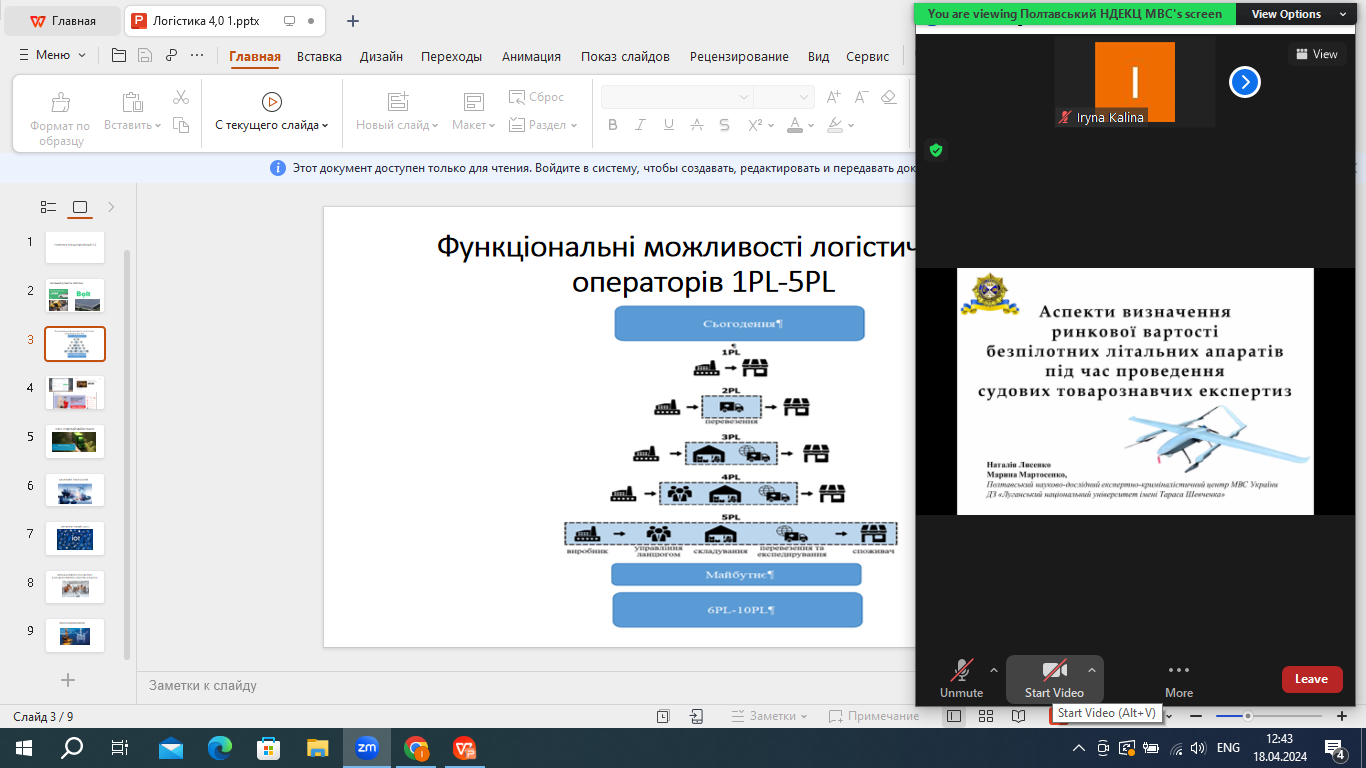Click the blue next-arrow in the Zoom gallery
1366x768 pixels.
[1244, 82]
